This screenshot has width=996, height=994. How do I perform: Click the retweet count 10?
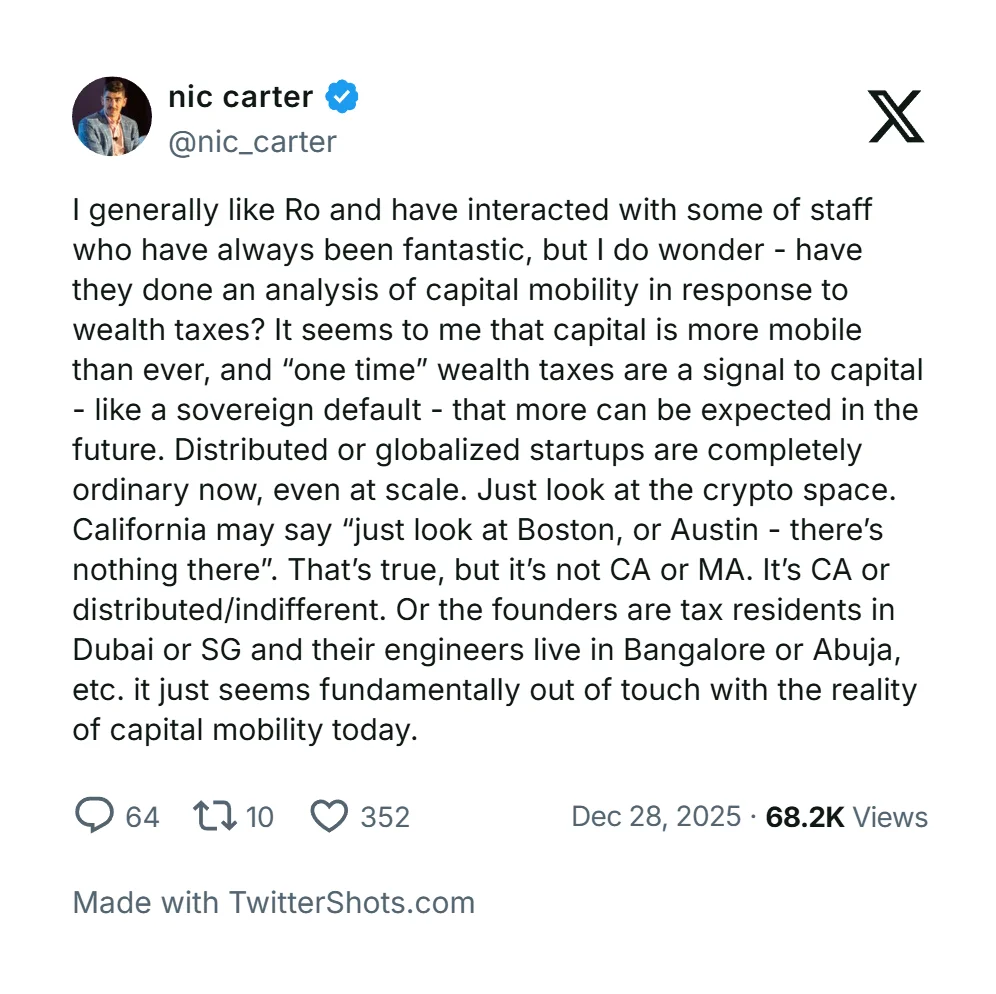pos(259,817)
